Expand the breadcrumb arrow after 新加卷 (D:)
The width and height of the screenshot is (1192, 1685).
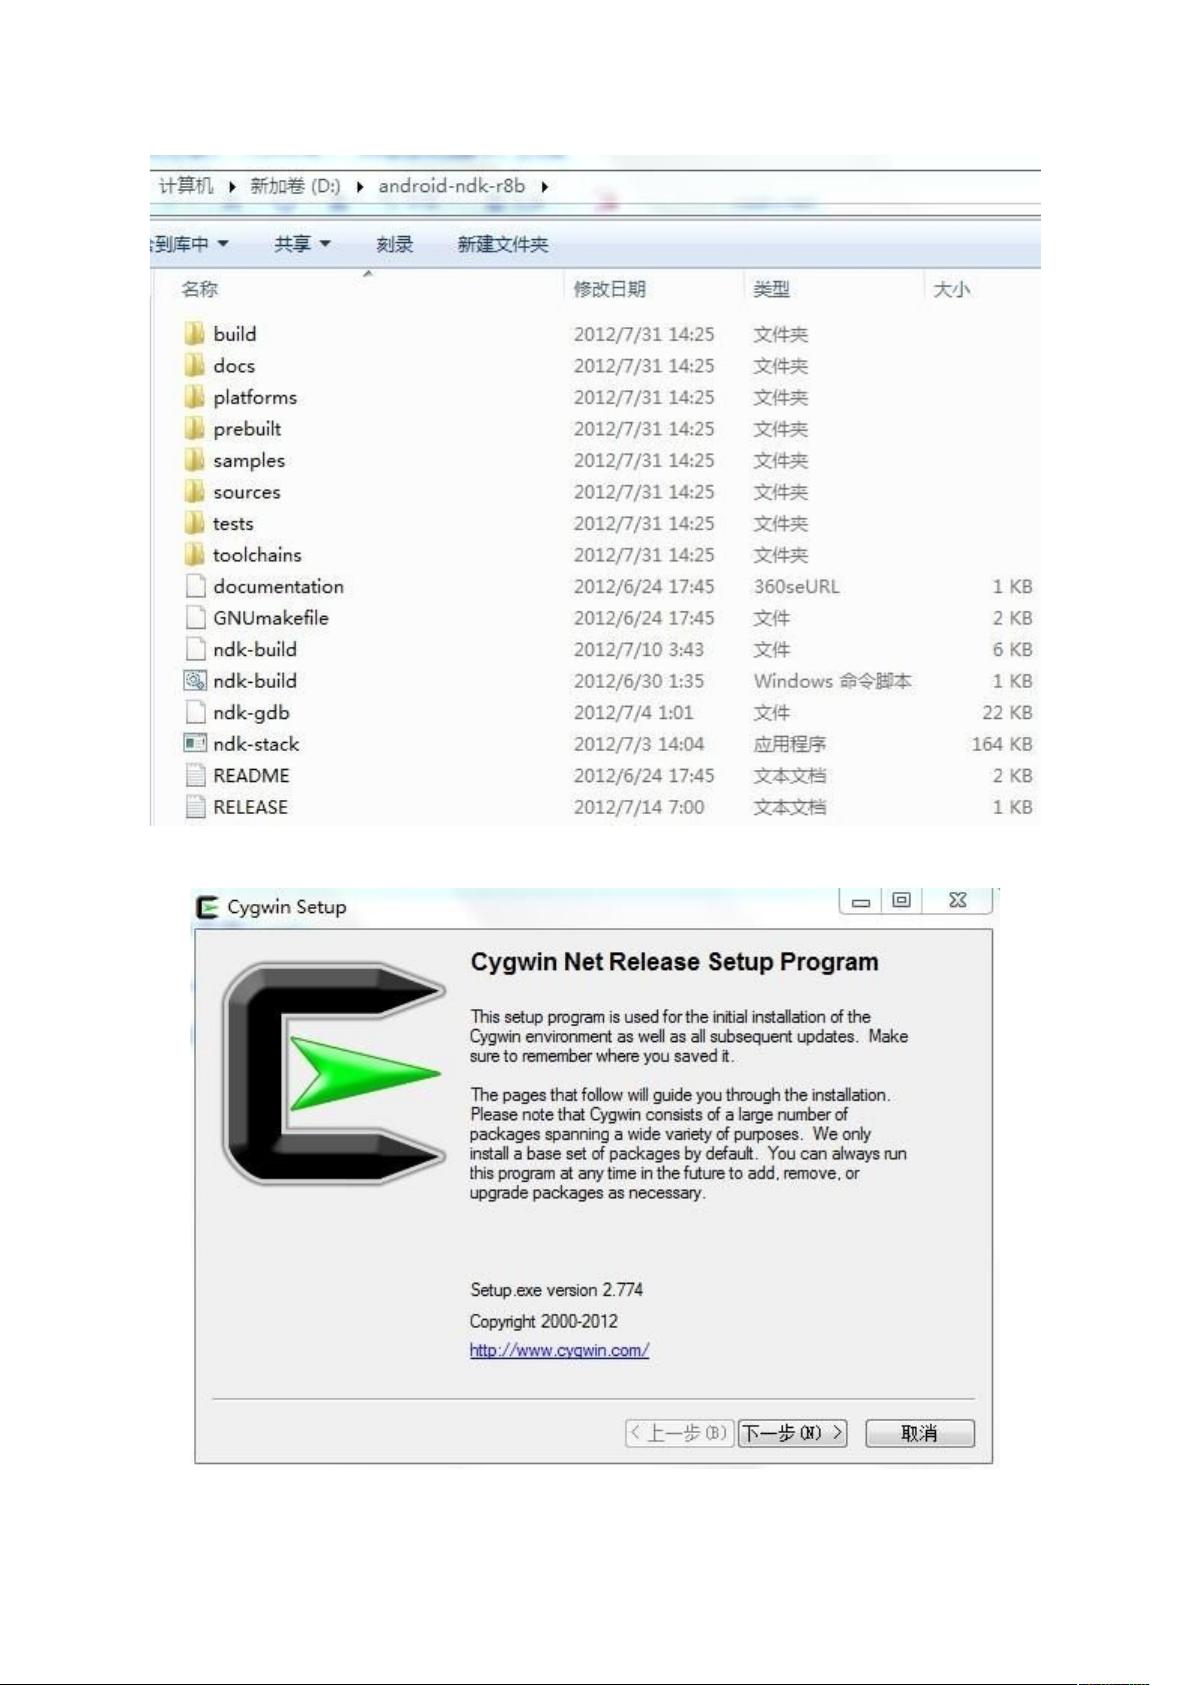pyautogui.click(x=360, y=186)
